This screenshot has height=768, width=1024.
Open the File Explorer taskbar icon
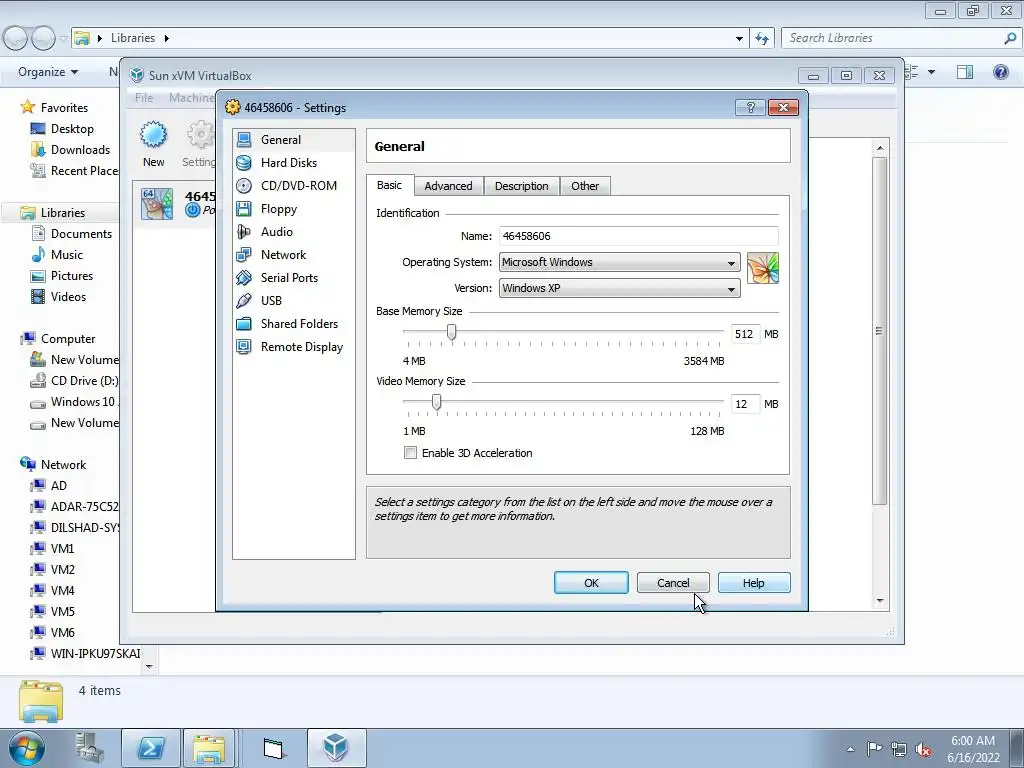(209, 748)
